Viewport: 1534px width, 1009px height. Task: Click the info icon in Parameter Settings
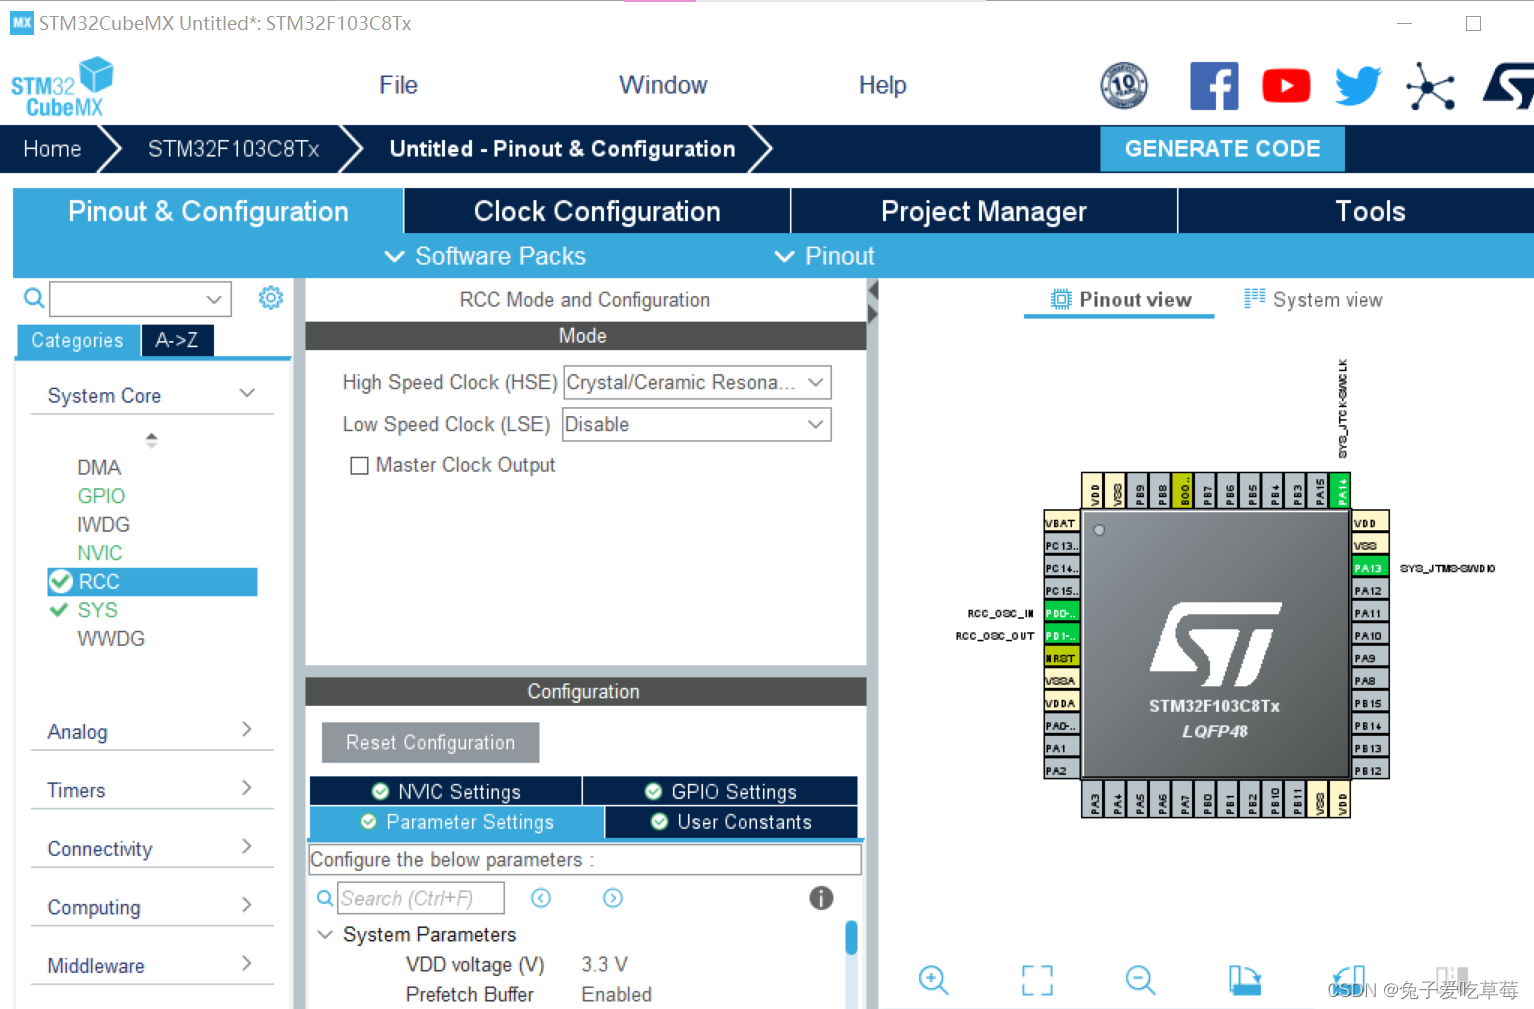[820, 898]
